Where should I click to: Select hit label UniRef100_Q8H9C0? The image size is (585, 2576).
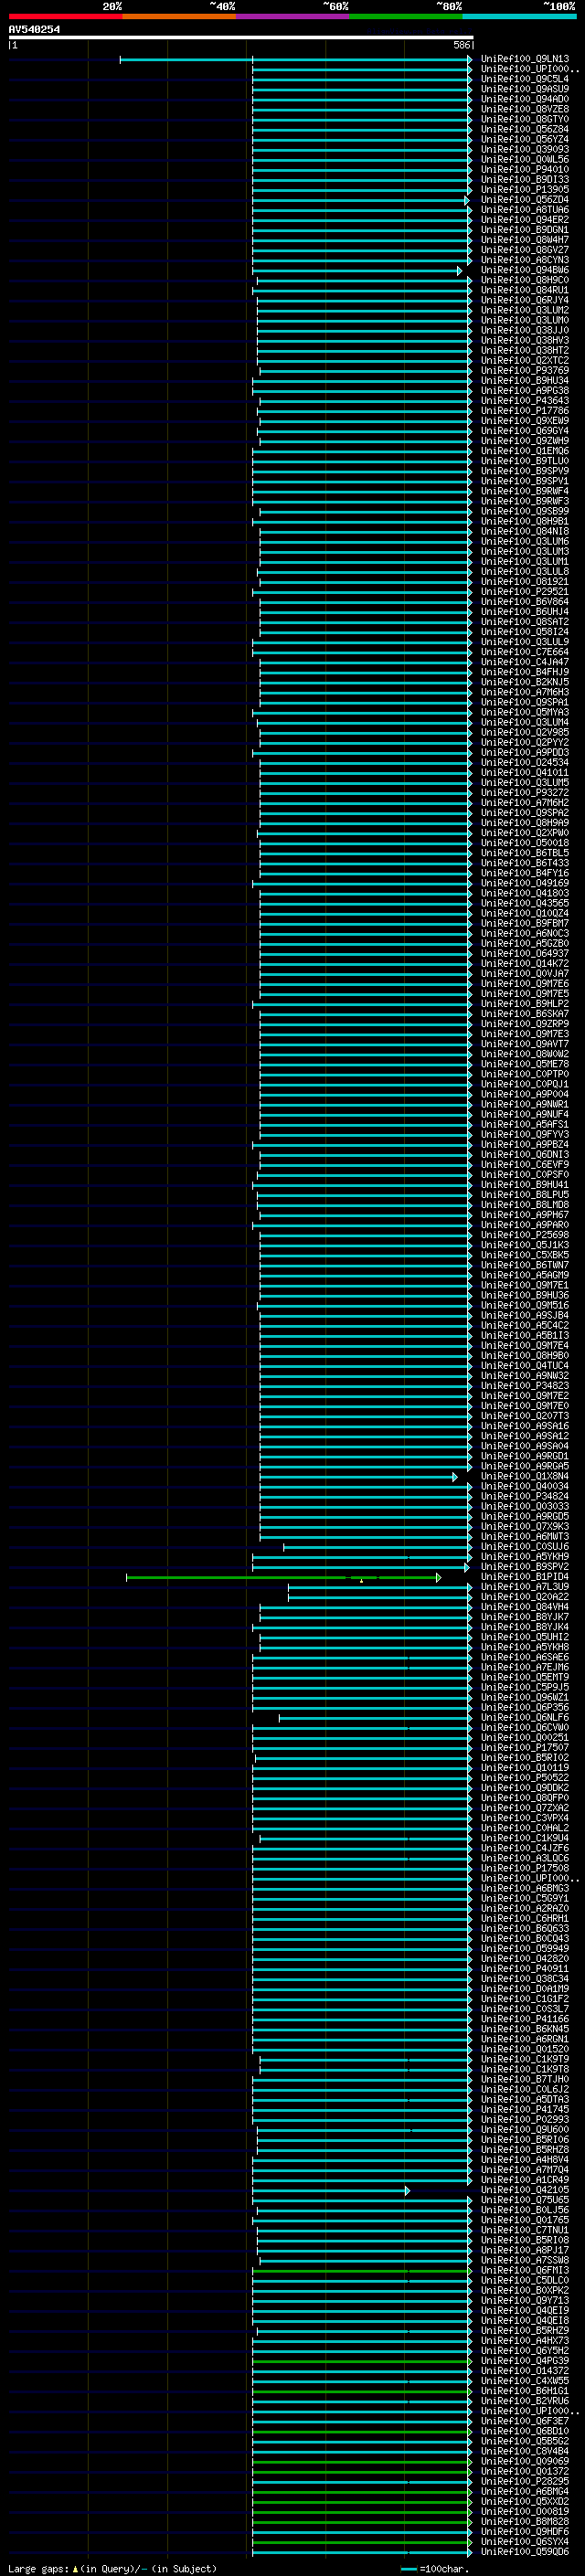(x=524, y=280)
